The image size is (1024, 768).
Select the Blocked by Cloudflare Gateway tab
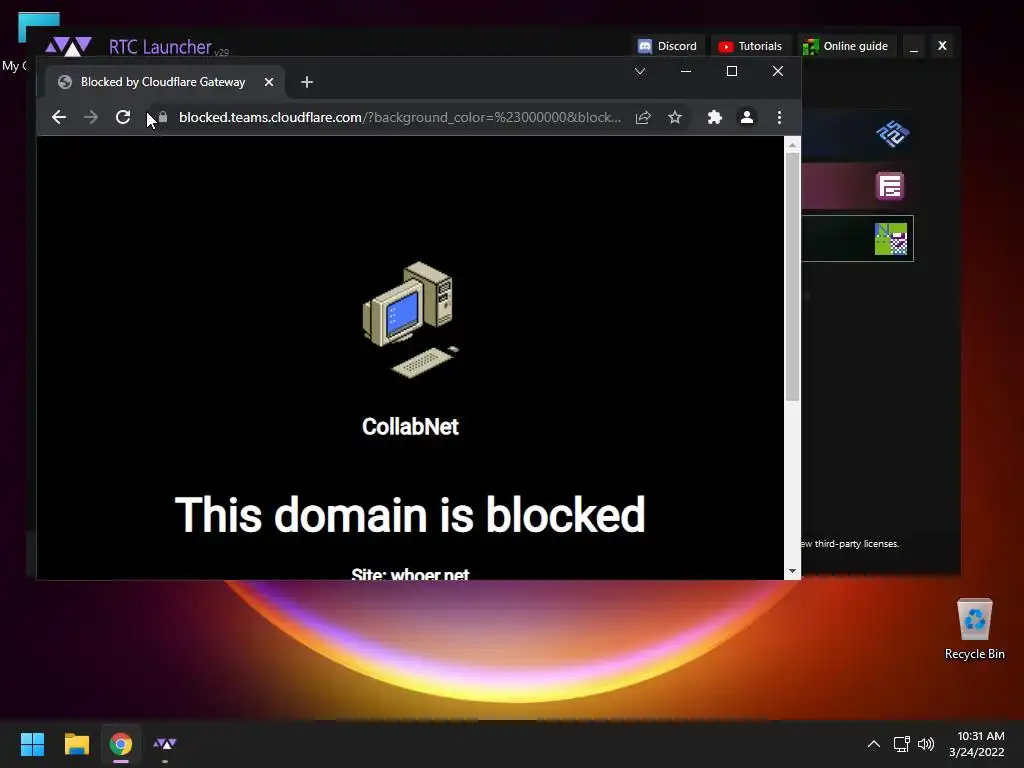pos(166,82)
